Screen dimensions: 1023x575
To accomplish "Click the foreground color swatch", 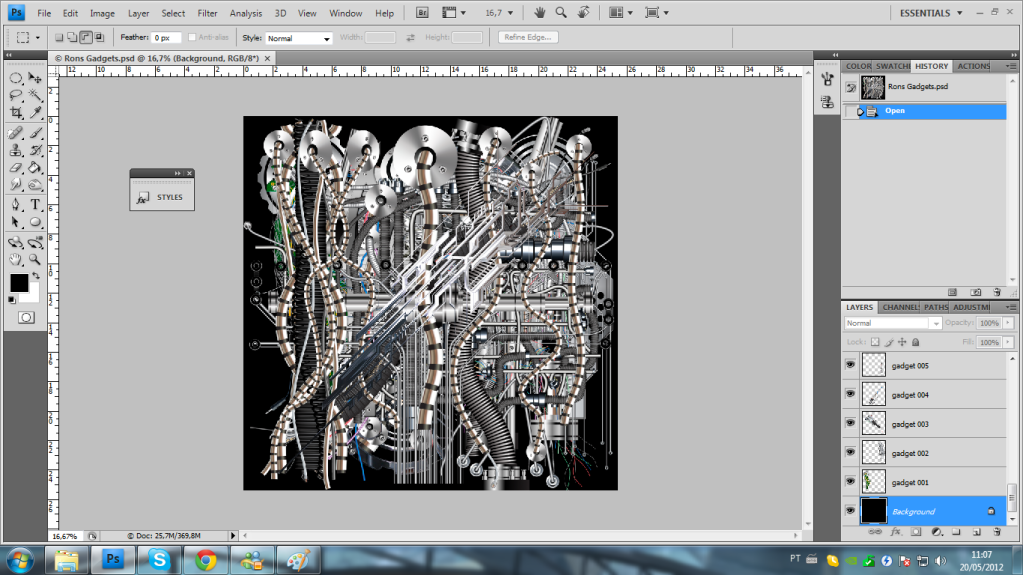I will (x=19, y=283).
